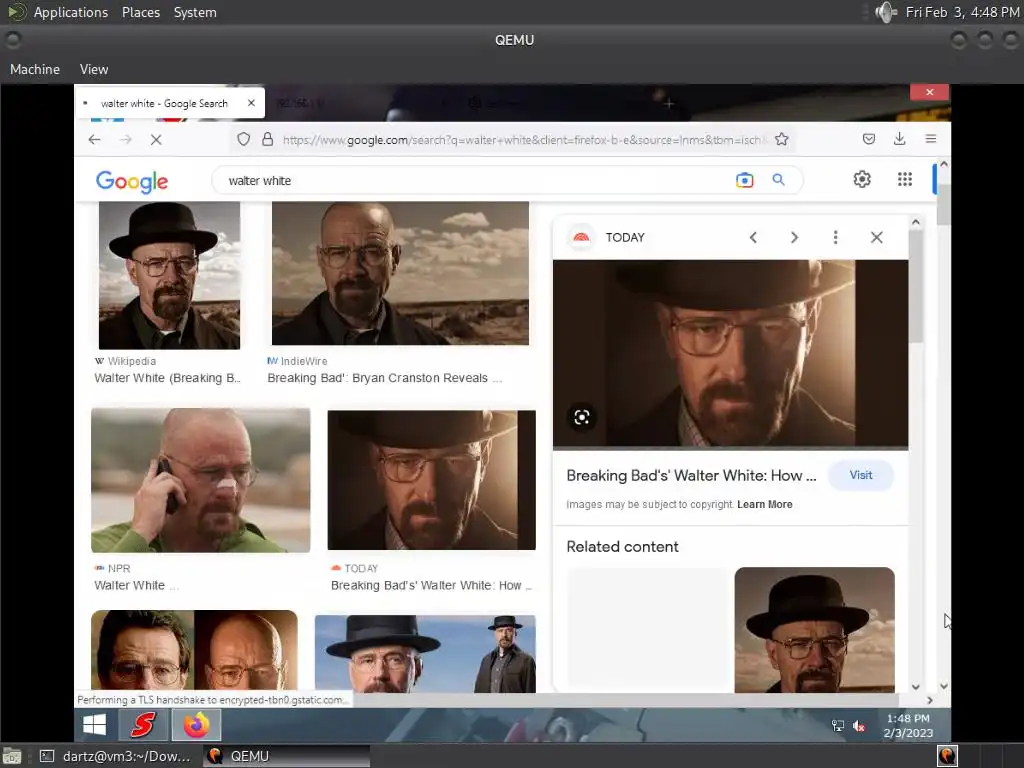Click the Firefox forward arrow button
The image size is (1024, 768).
point(125,139)
